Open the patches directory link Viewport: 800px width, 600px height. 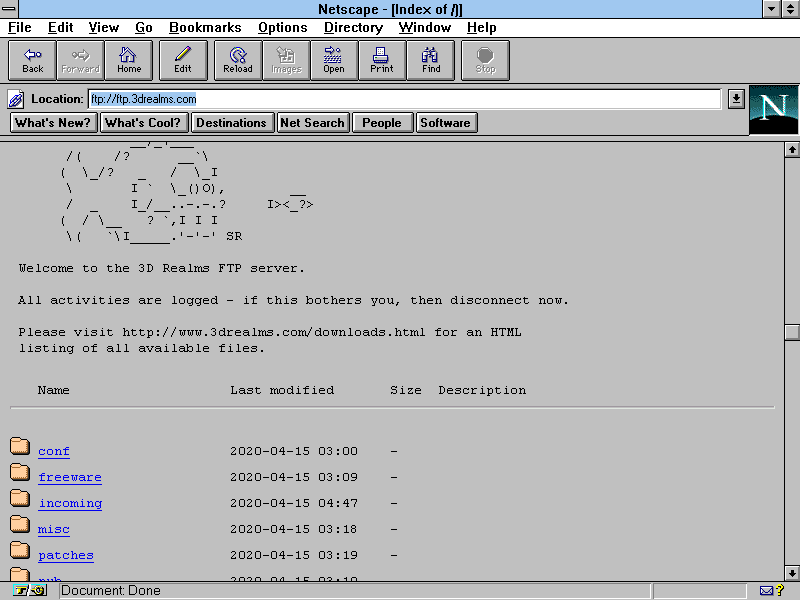66,555
